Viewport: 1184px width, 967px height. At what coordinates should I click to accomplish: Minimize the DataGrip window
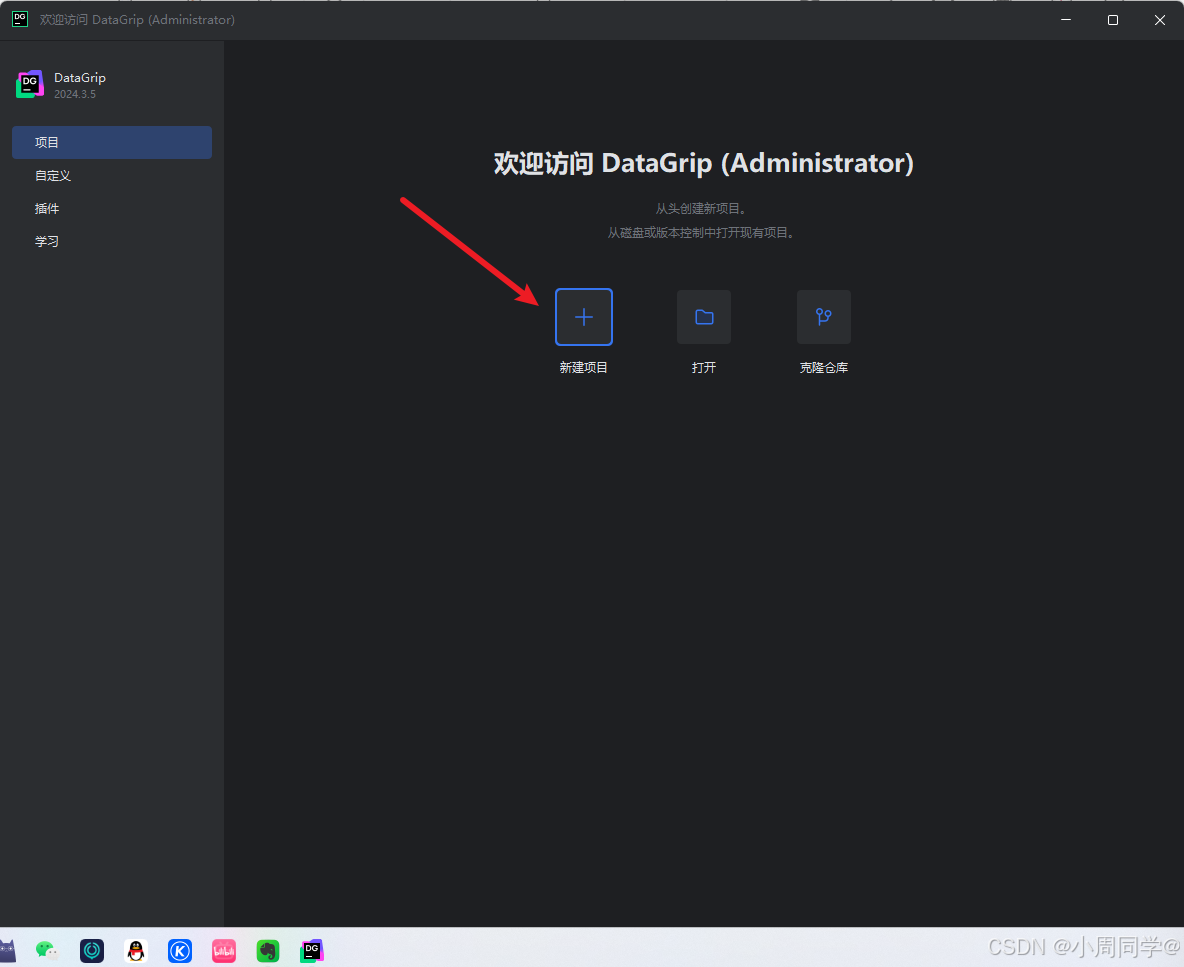coord(1066,20)
